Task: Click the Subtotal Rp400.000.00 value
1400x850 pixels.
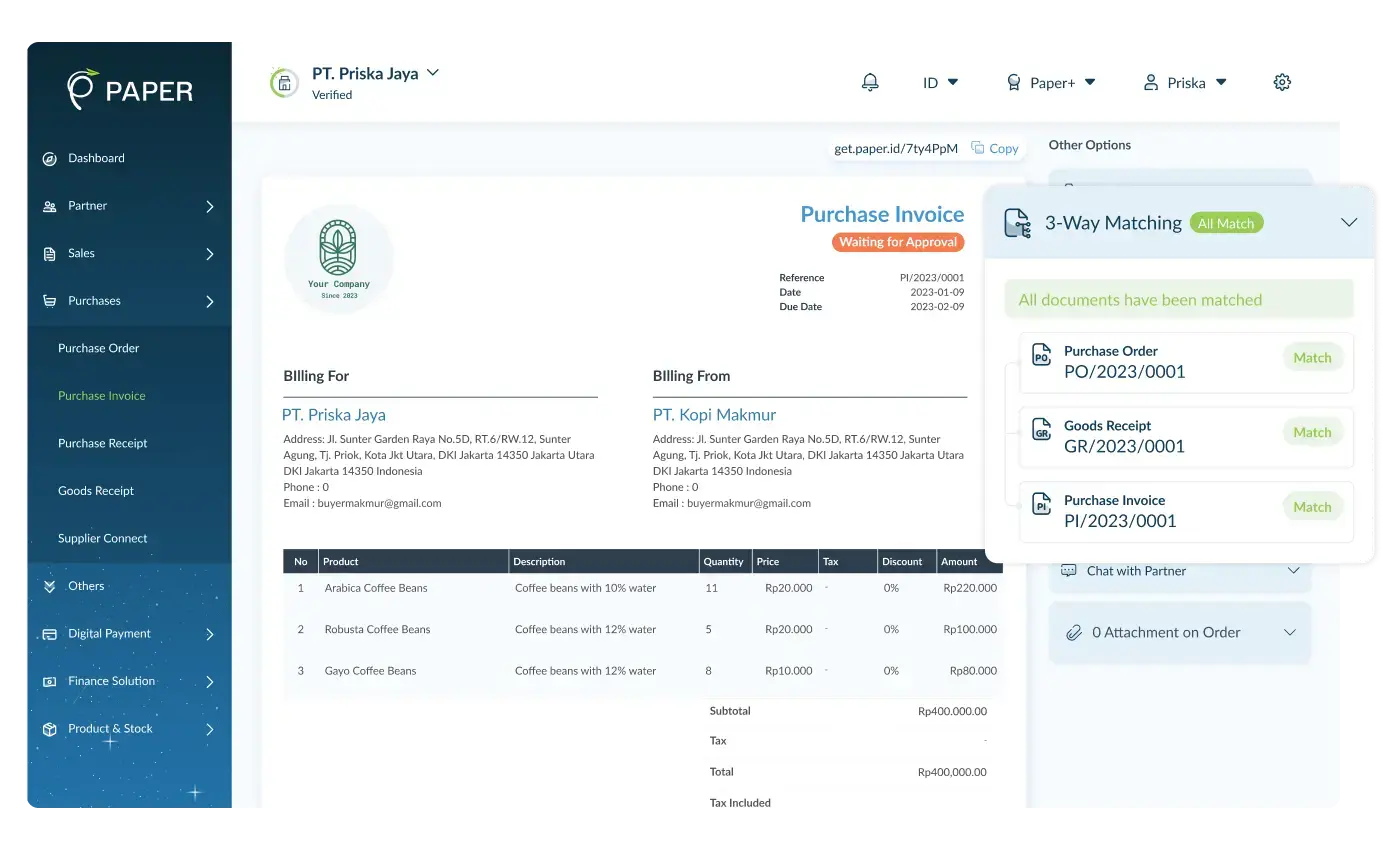Action: pyautogui.click(x=952, y=711)
